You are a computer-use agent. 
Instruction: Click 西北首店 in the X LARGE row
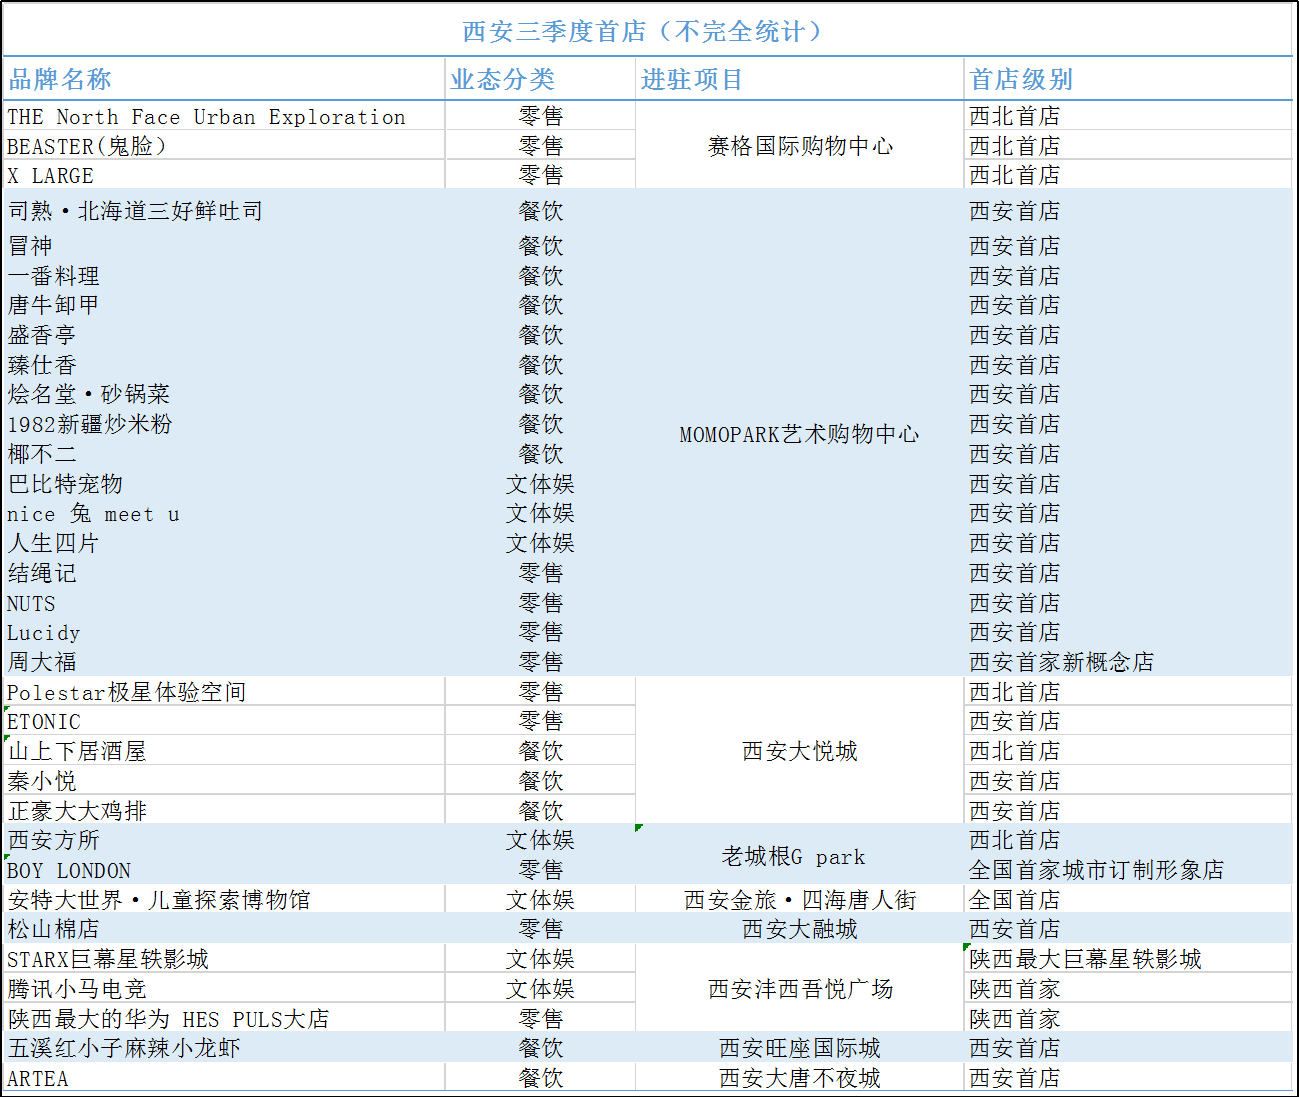1129,175
